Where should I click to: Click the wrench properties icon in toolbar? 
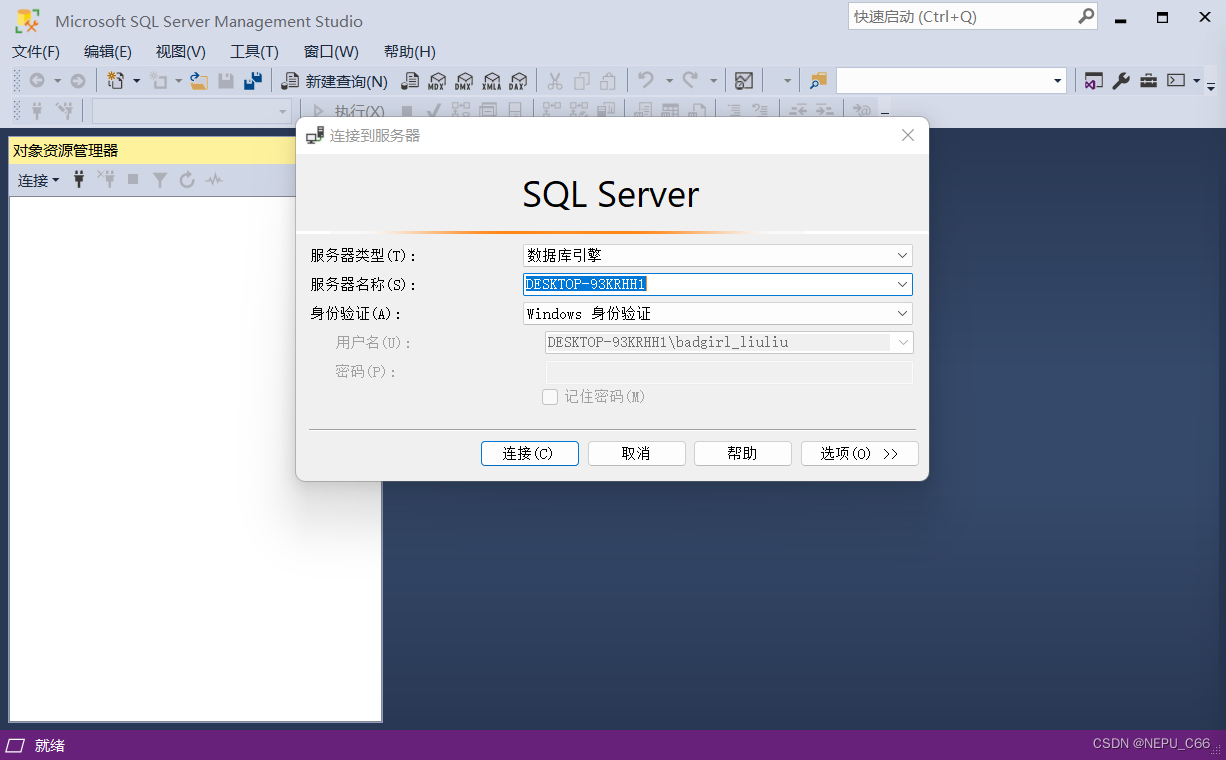tap(1121, 81)
